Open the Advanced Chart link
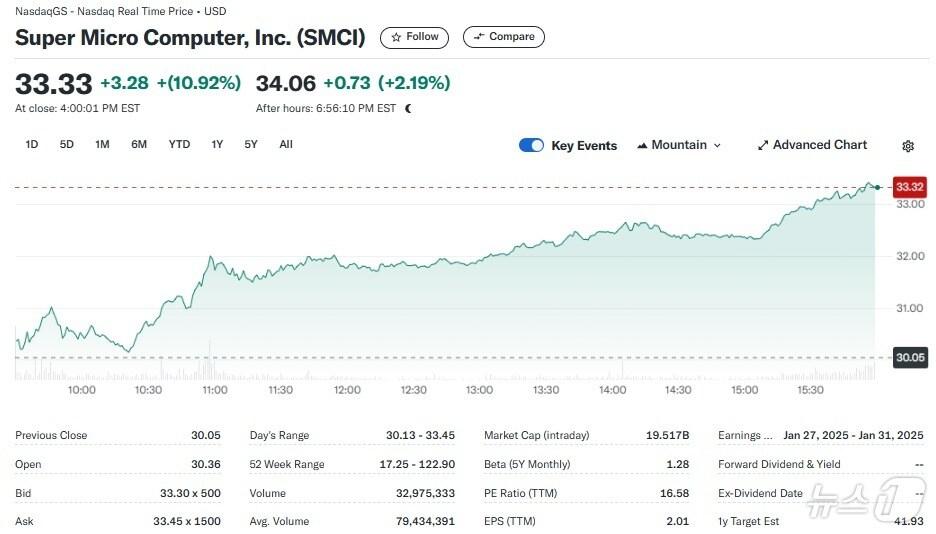This screenshot has width=936, height=534. (820, 145)
